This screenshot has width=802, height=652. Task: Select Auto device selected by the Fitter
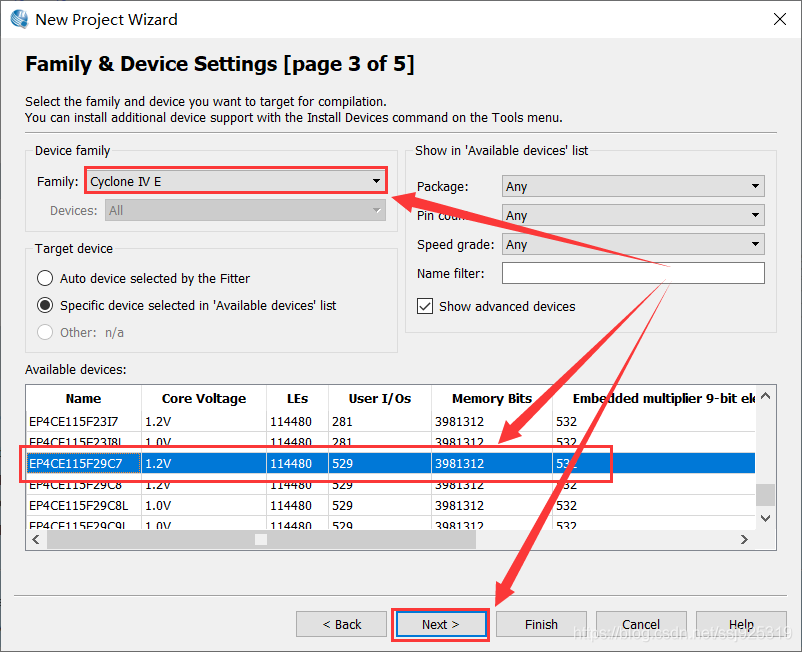click(x=45, y=278)
